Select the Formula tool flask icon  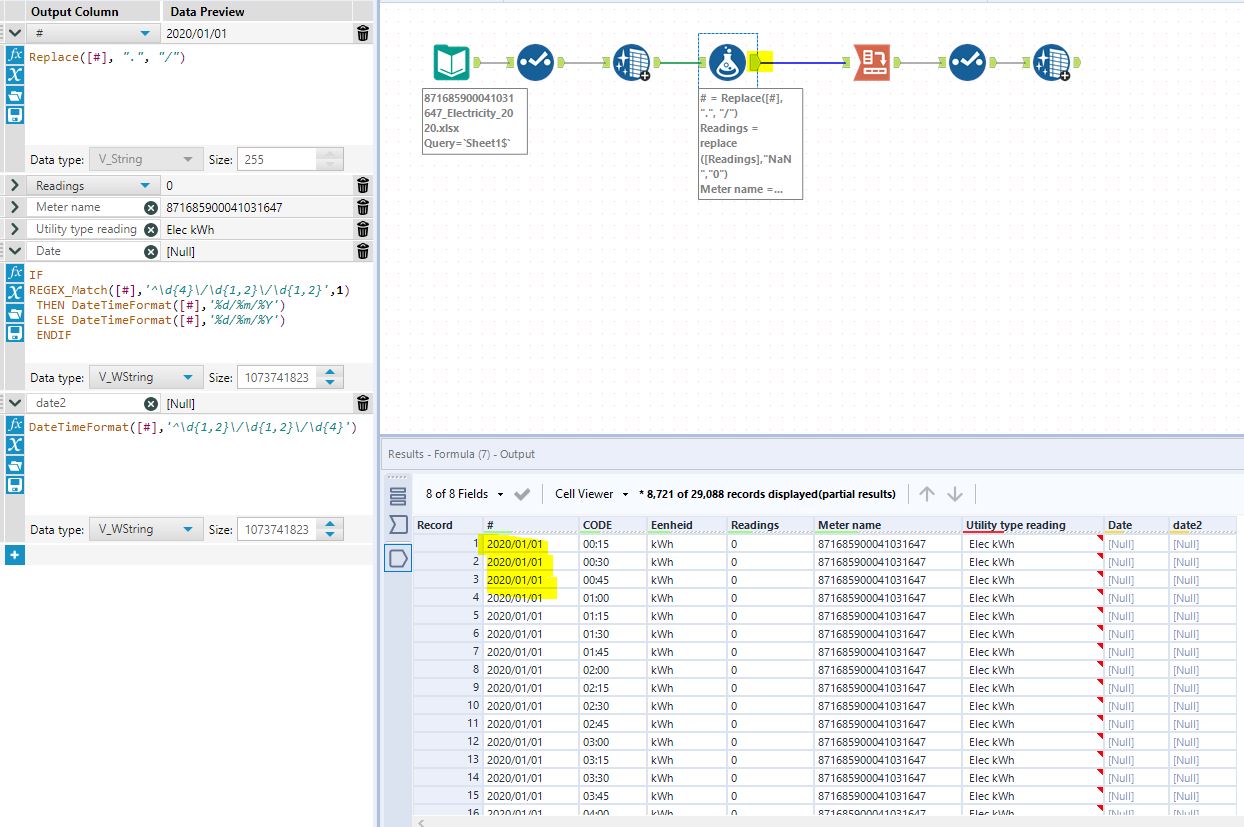(727, 62)
